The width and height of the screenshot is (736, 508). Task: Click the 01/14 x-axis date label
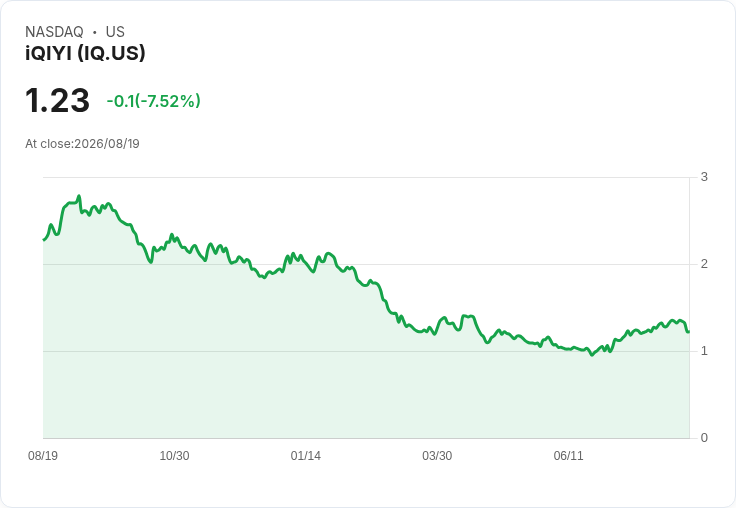[x=306, y=455]
